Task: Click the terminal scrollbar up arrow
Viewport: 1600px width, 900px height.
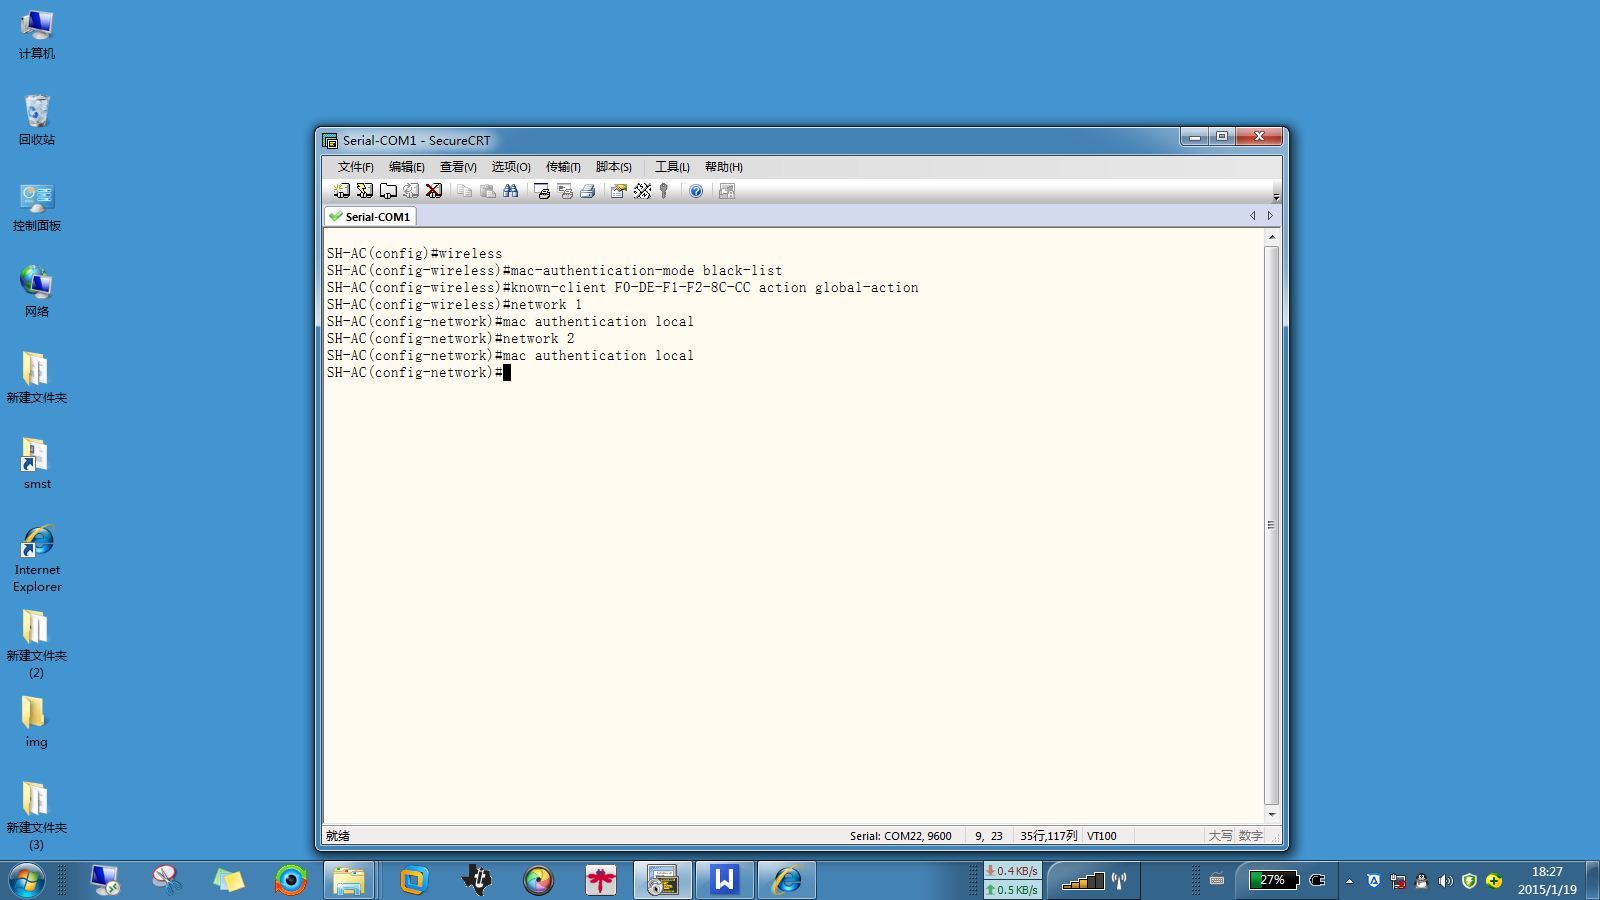Action: (1271, 238)
